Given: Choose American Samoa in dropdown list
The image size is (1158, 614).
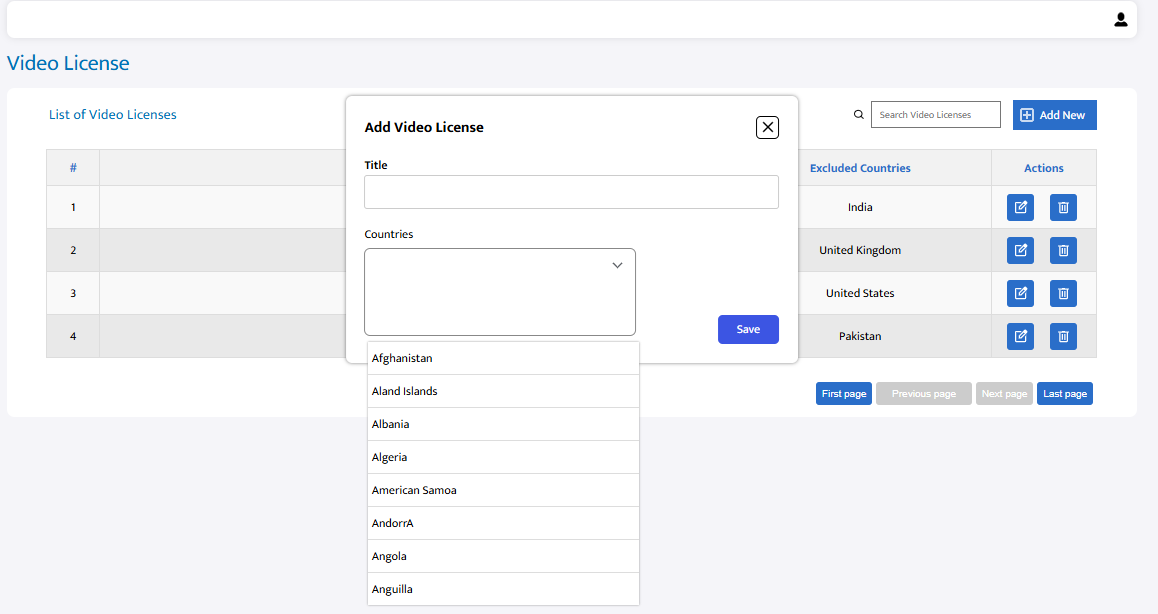Looking at the screenshot, I should pos(503,490).
